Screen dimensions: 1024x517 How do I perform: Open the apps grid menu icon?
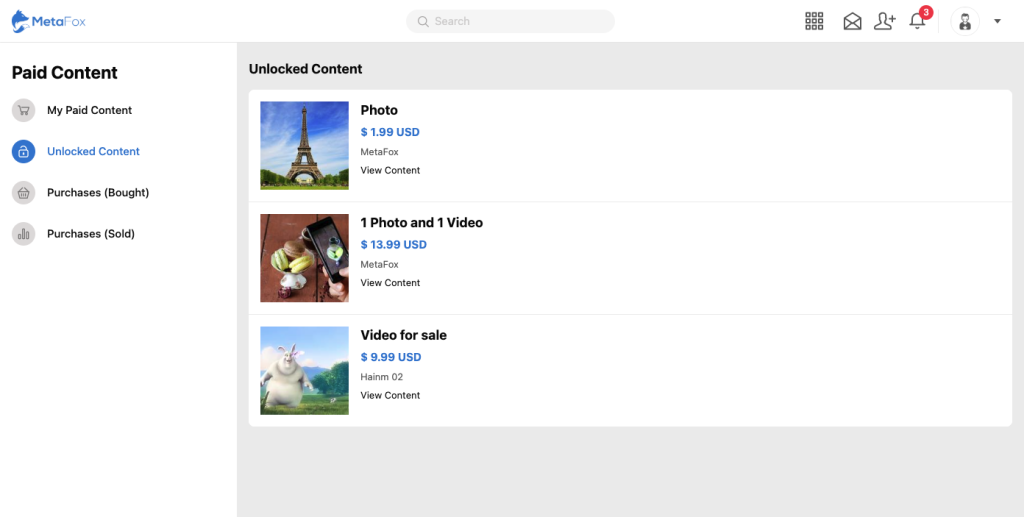pos(814,21)
